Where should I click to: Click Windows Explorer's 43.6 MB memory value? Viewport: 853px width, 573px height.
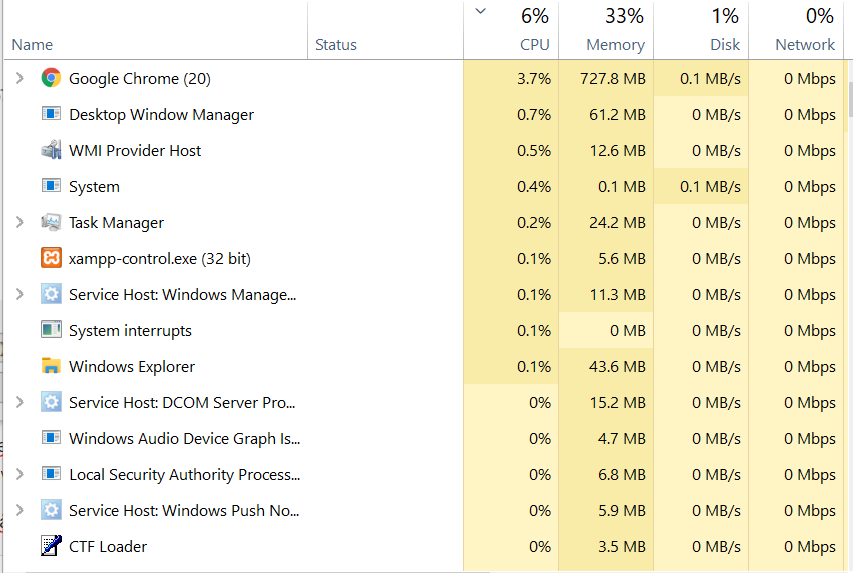click(617, 366)
